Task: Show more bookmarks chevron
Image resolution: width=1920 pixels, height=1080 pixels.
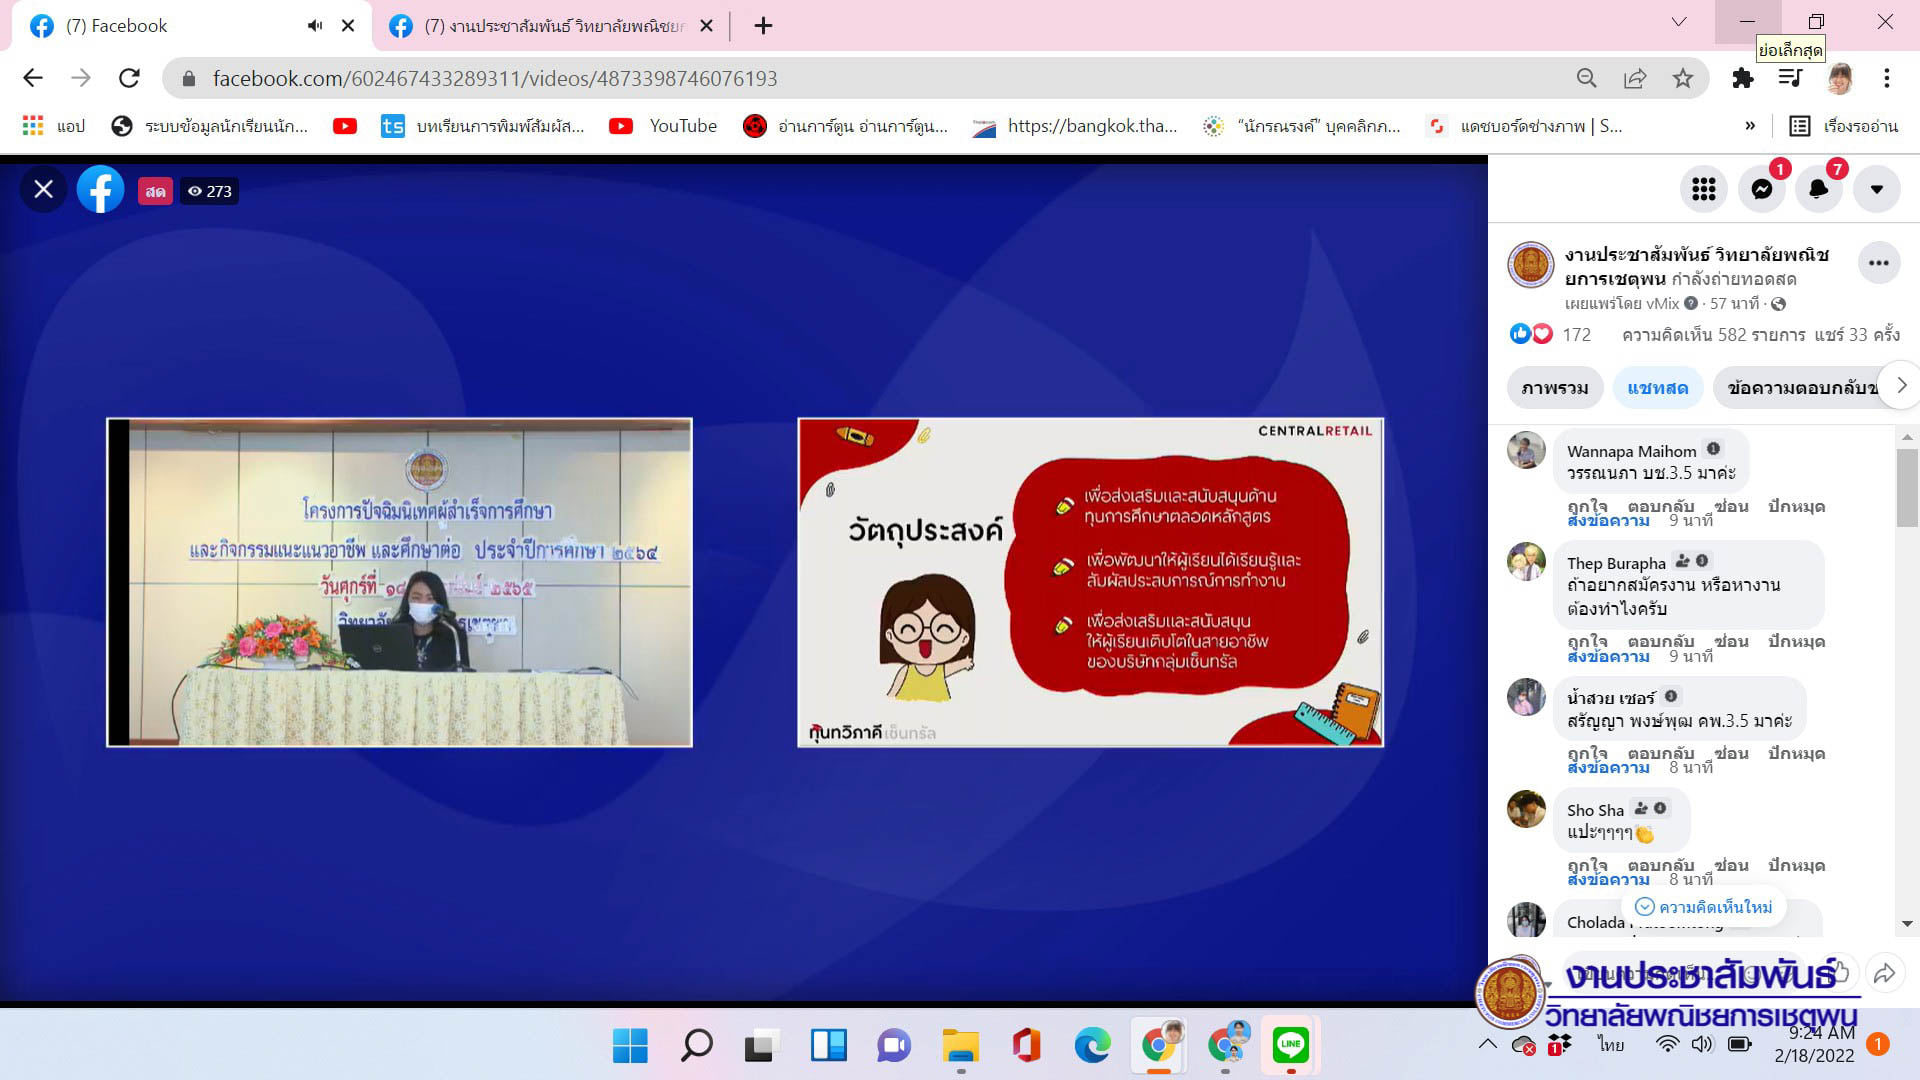Action: 1750,126
